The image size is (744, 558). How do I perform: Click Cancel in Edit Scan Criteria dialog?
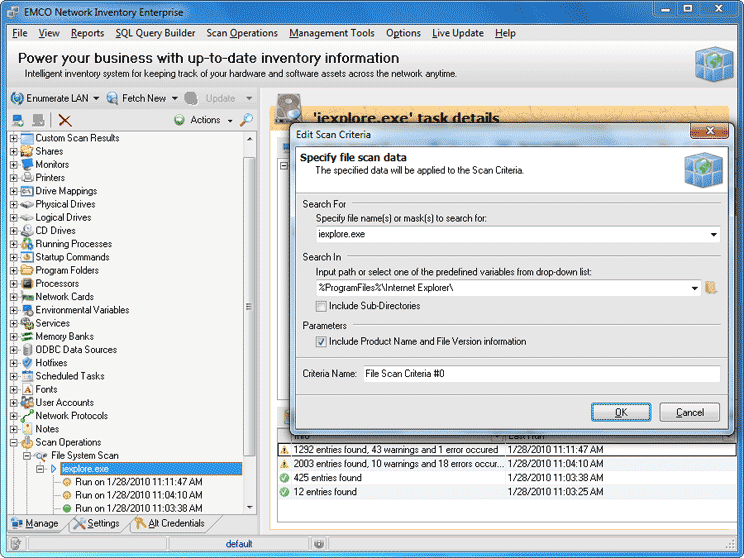click(689, 412)
